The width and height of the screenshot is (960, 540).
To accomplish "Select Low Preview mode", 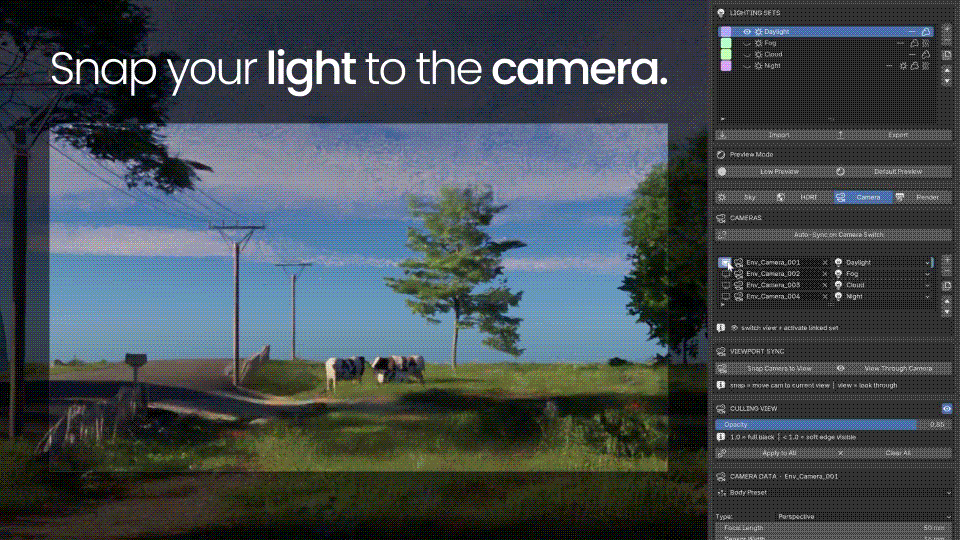I will [774, 172].
